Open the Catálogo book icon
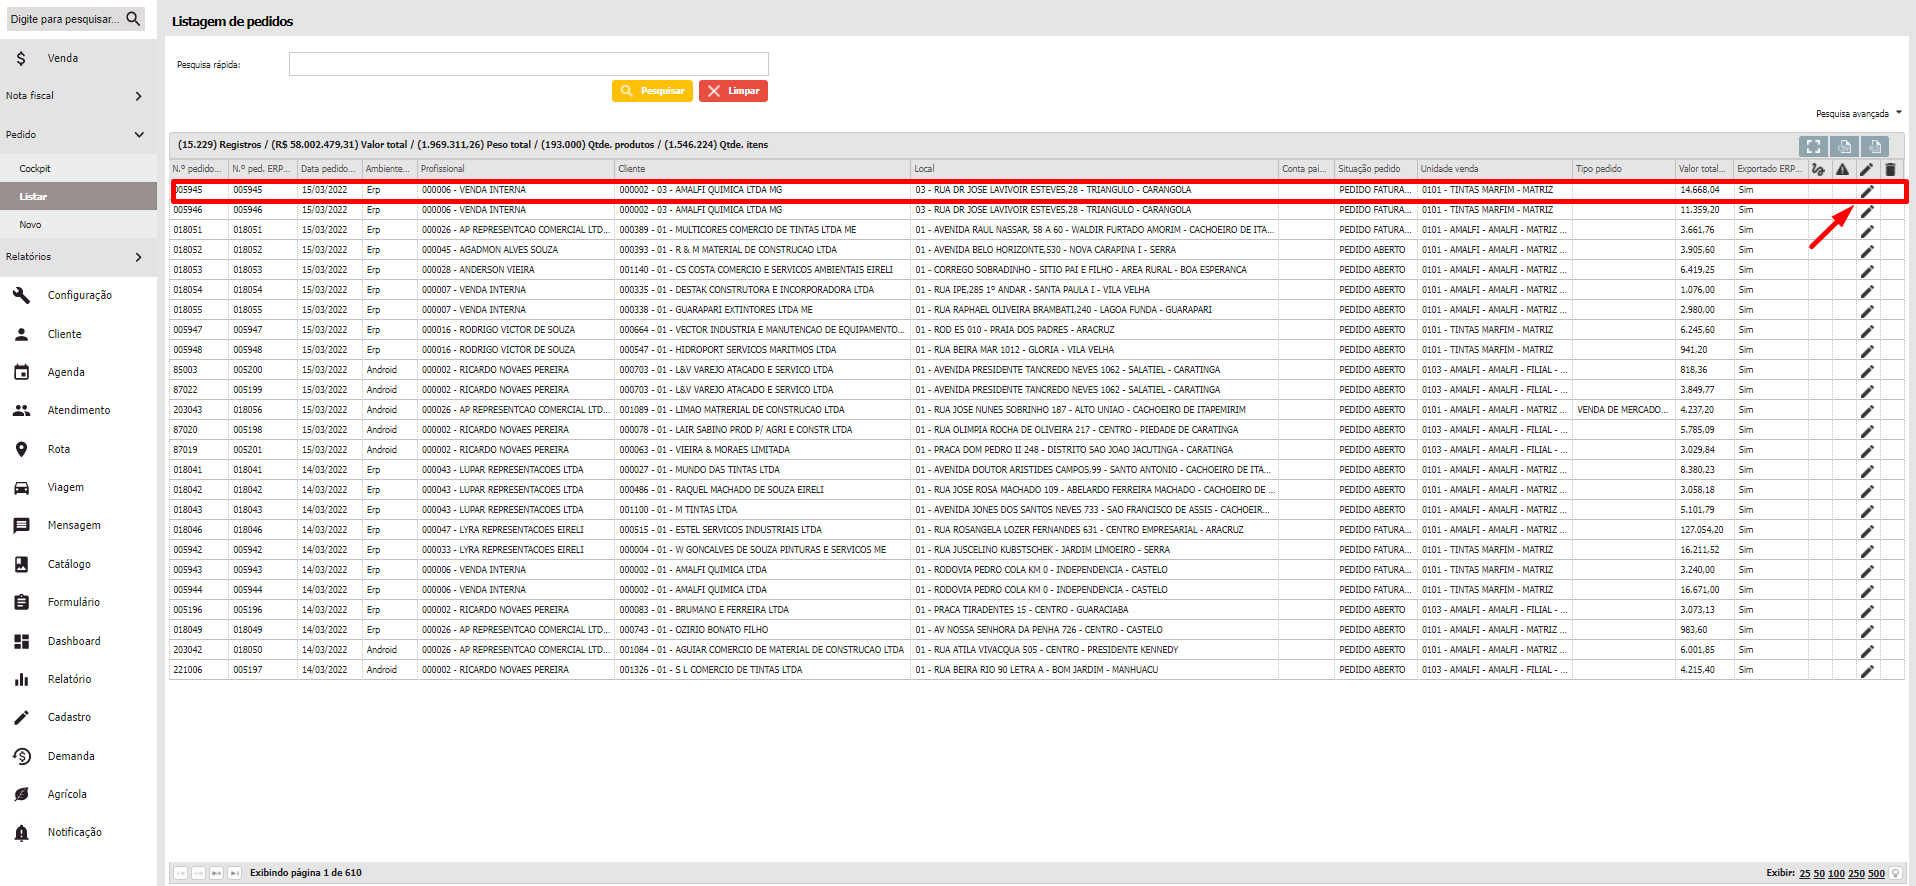The height and width of the screenshot is (886, 1916). point(21,564)
